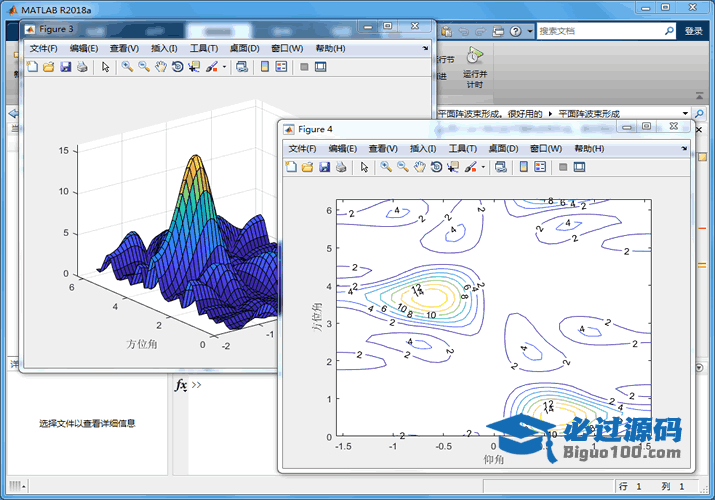Screen dimensions: 715x500
Task: Activate Zoom Out tool in Figure 4
Action: (x=403, y=167)
